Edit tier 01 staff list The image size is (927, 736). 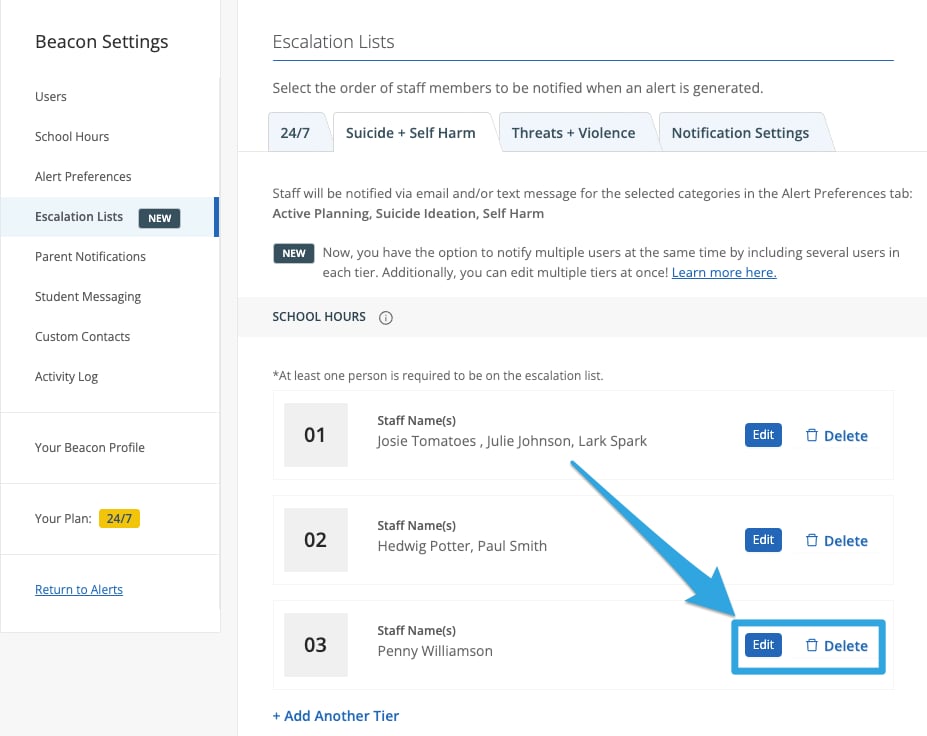(x=763, y=435)
